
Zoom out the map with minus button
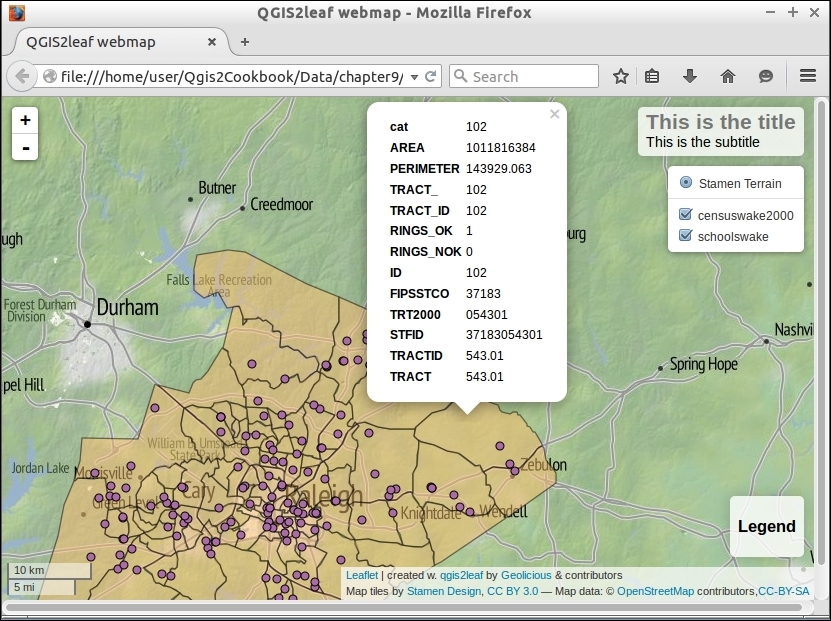tap(25, 147)
